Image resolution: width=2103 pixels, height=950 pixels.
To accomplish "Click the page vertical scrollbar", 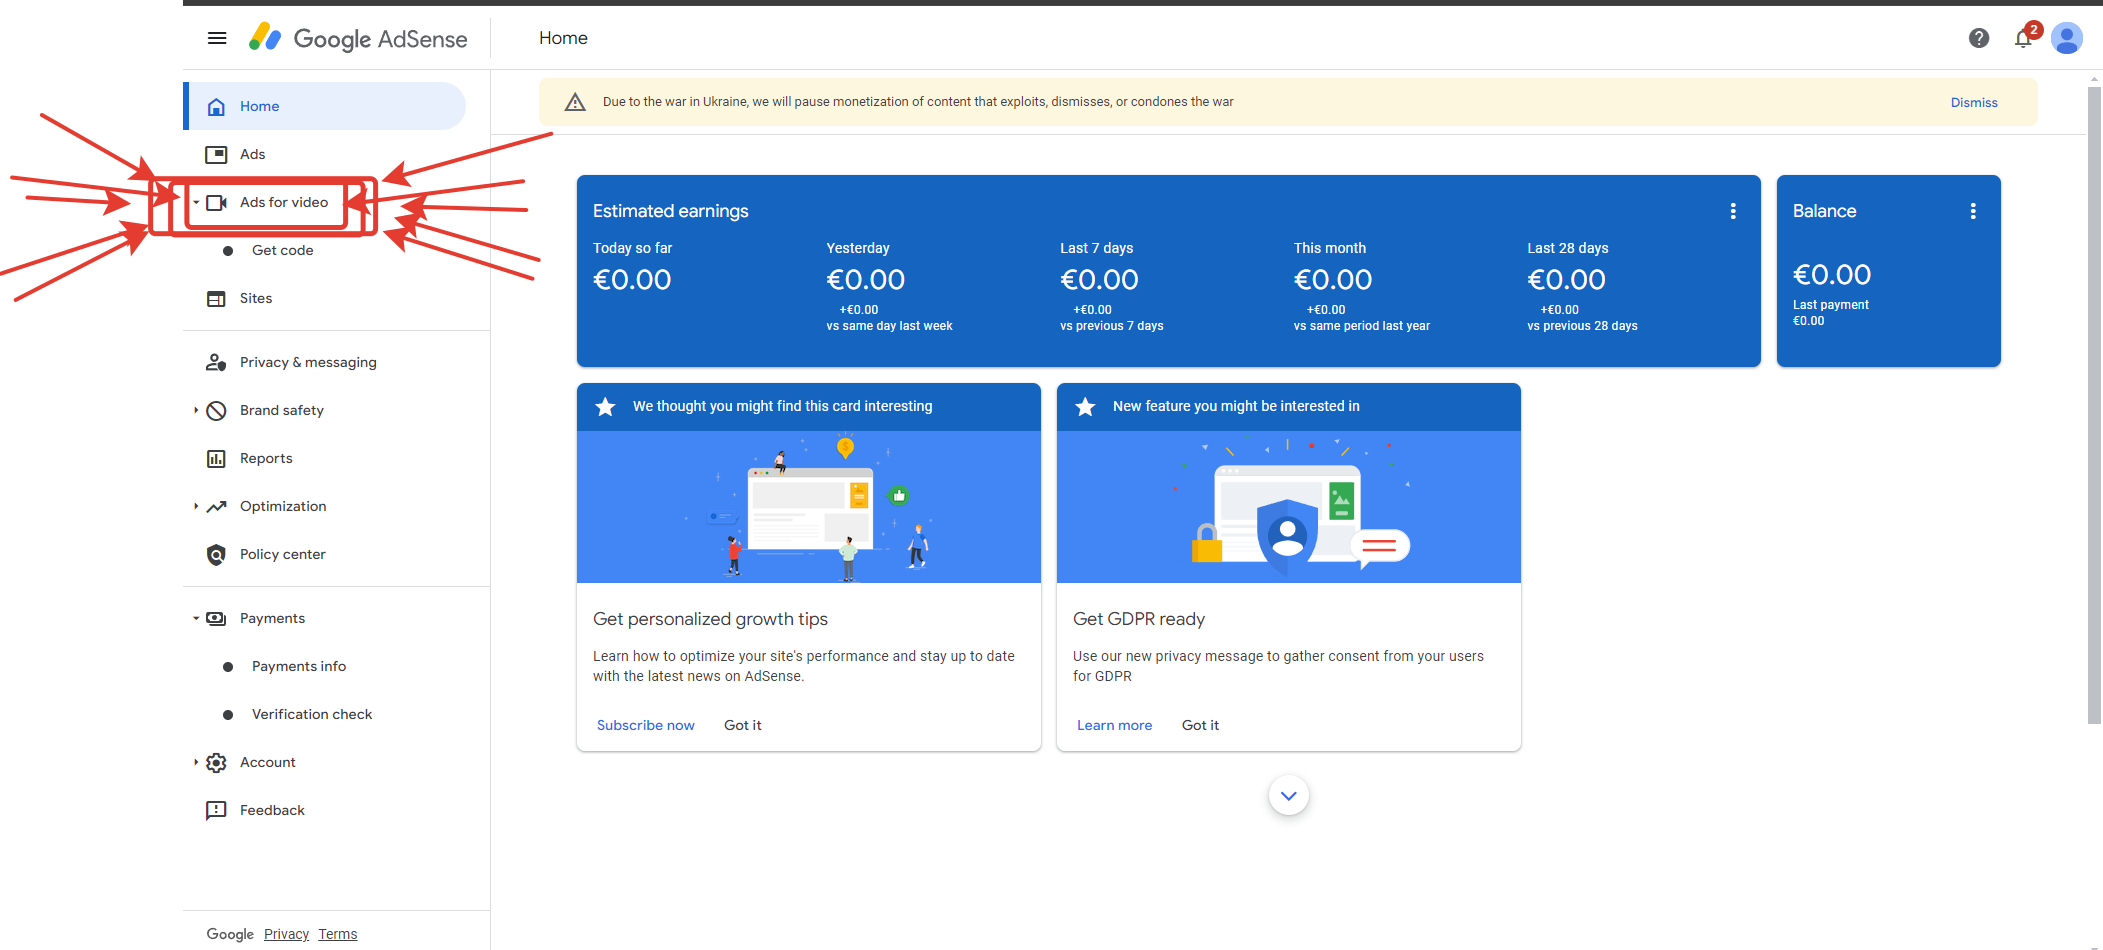I will coord(2095,405).
